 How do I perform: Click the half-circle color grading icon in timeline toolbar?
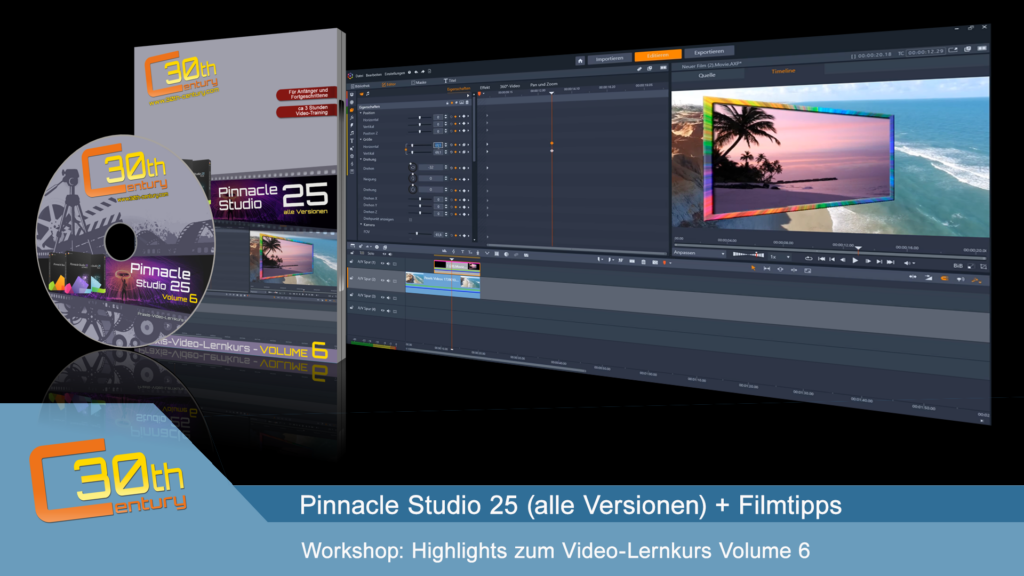506,254
